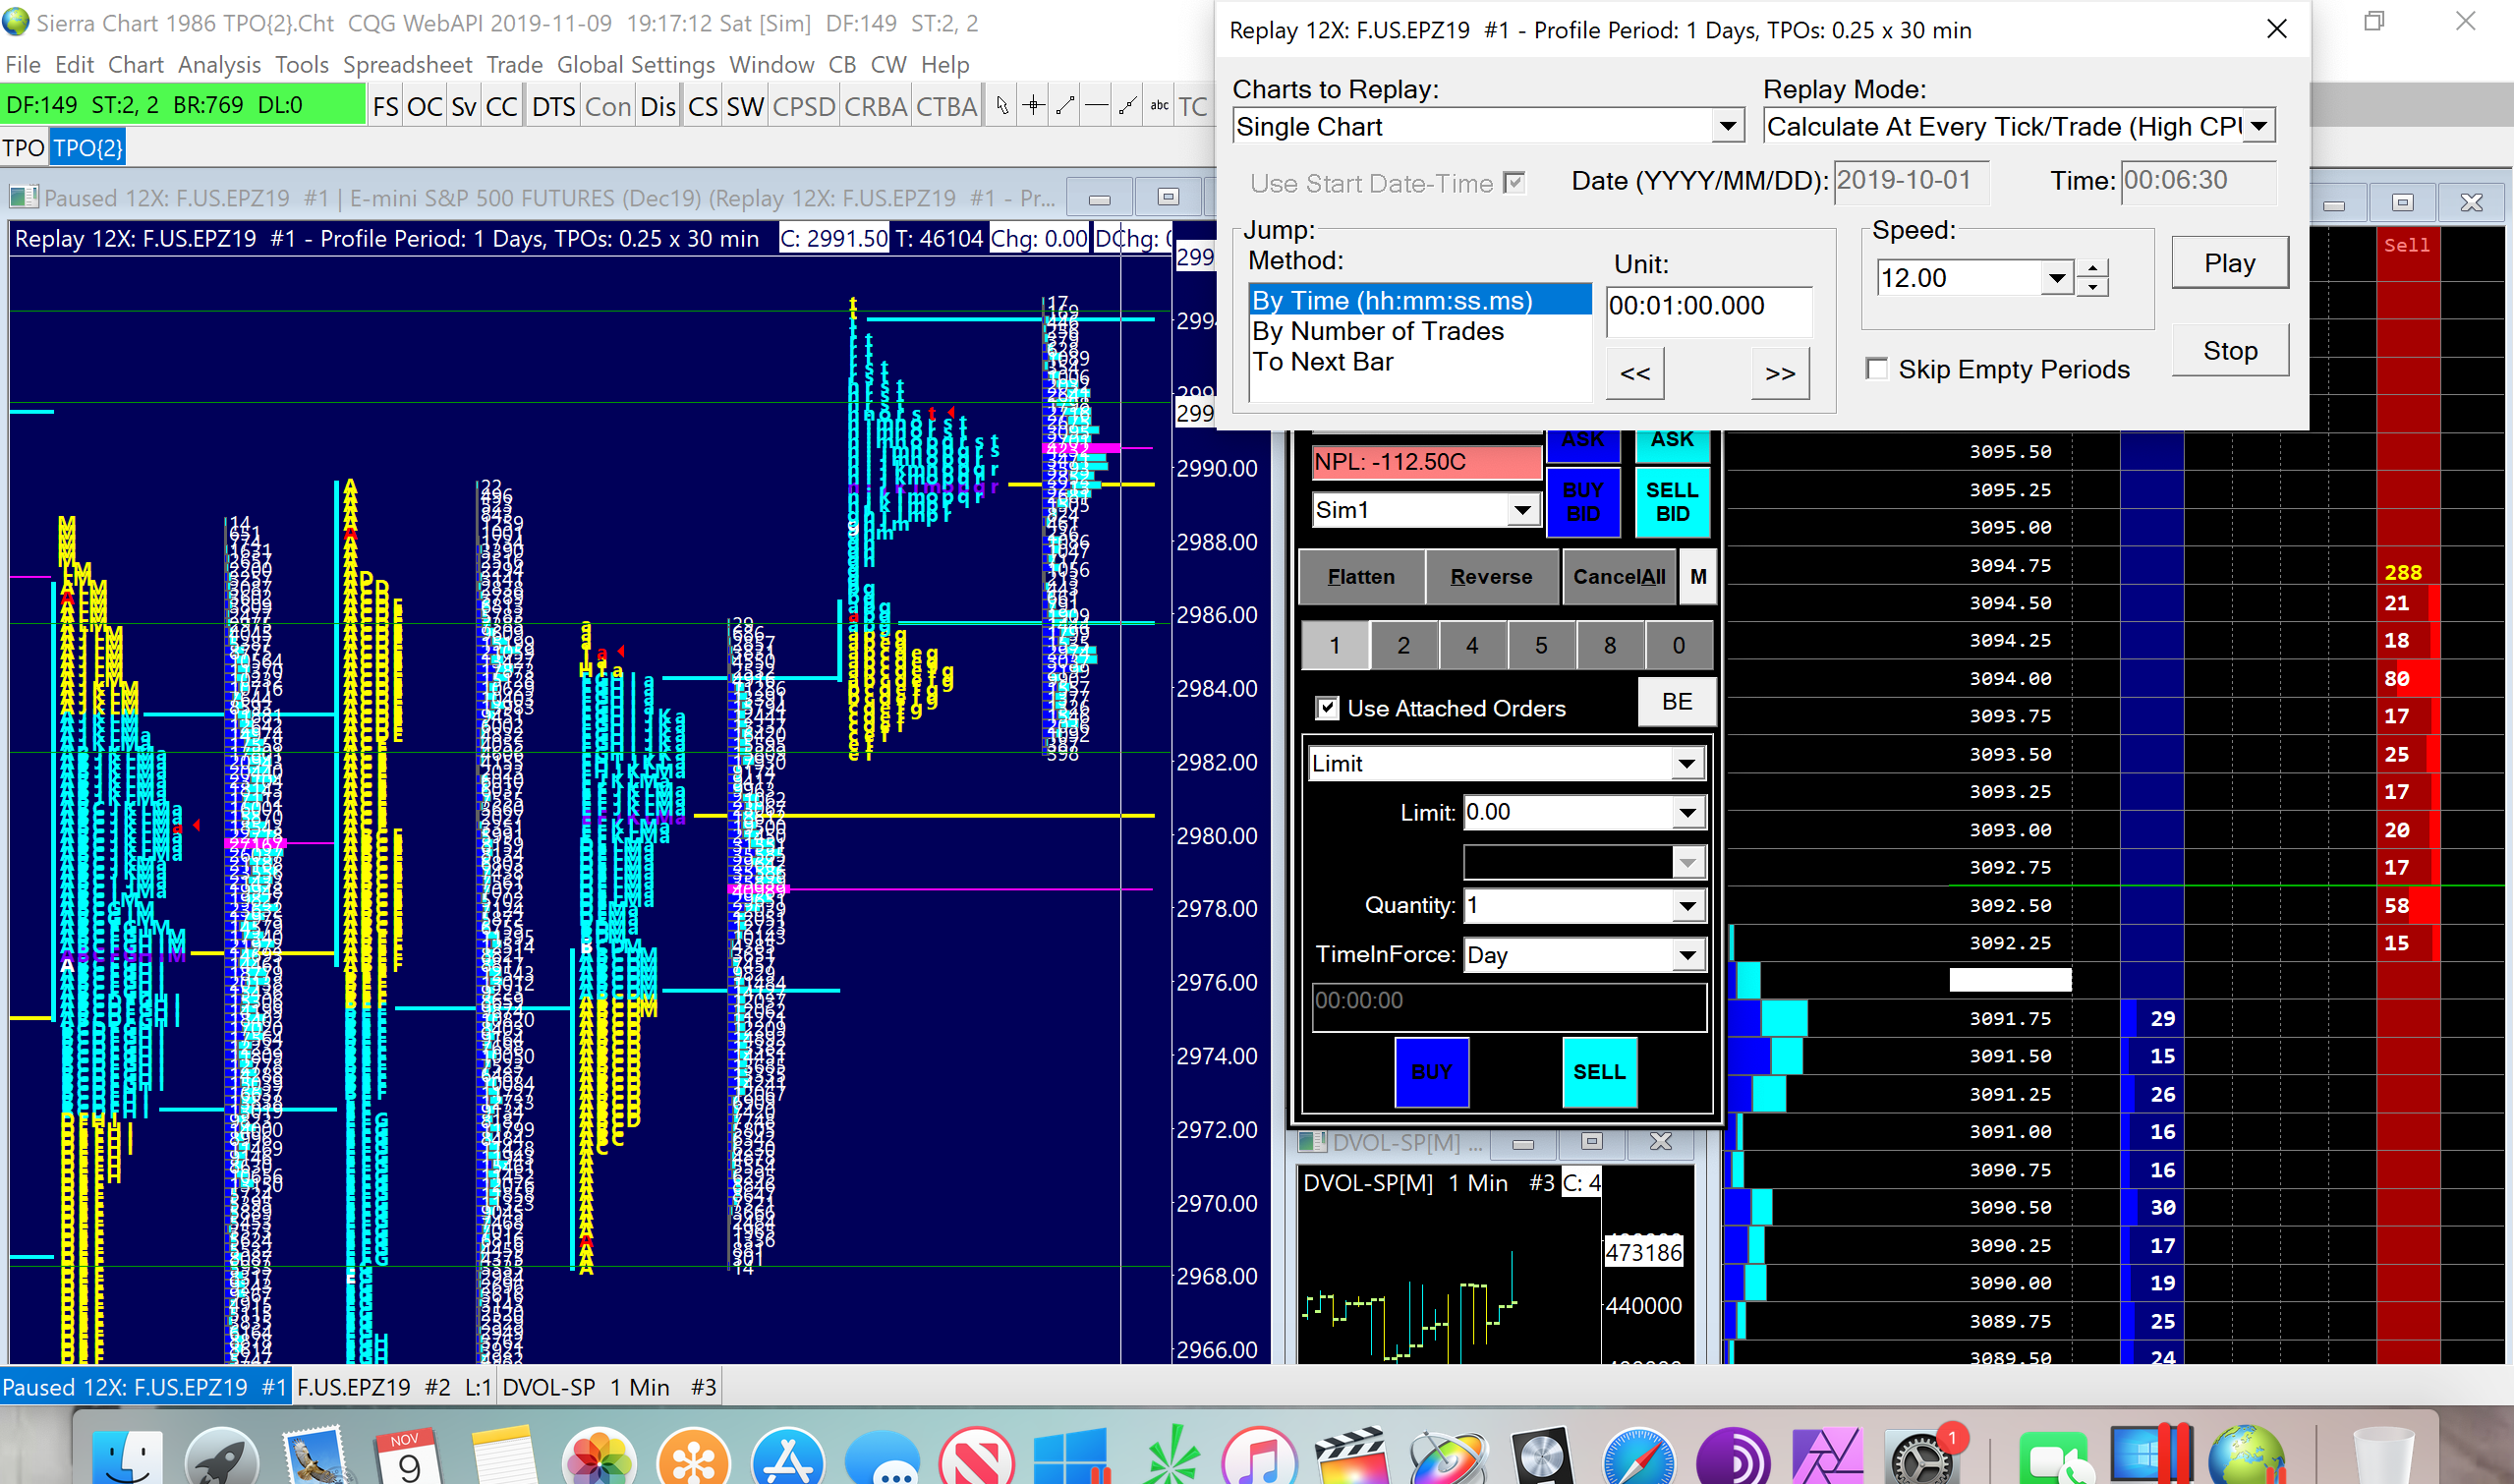Image resolution: width=2514 pixels, height=1484 pixels.
Task: Open iTunes Music from the Dock
Action: pos(1259,1458)
